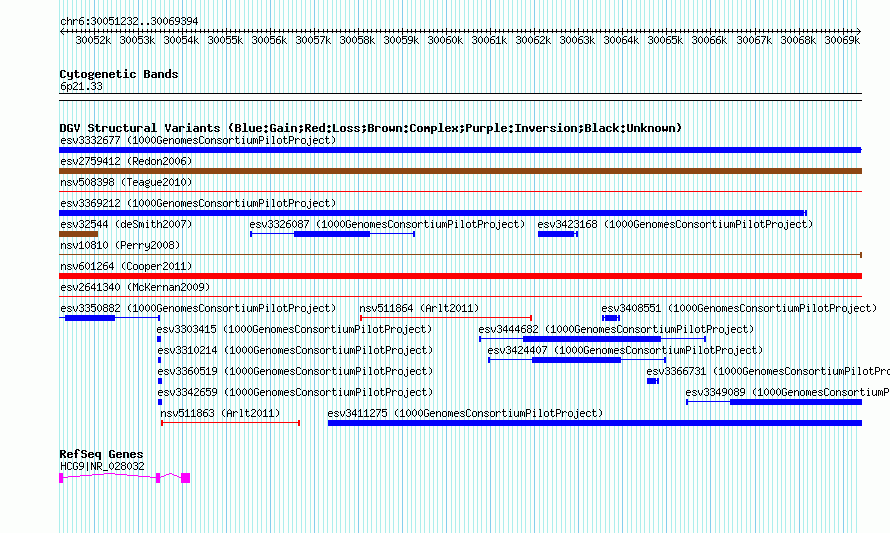Open the esv3408551 variant label
Screen dimensions: 890x533
click(739, 308)
